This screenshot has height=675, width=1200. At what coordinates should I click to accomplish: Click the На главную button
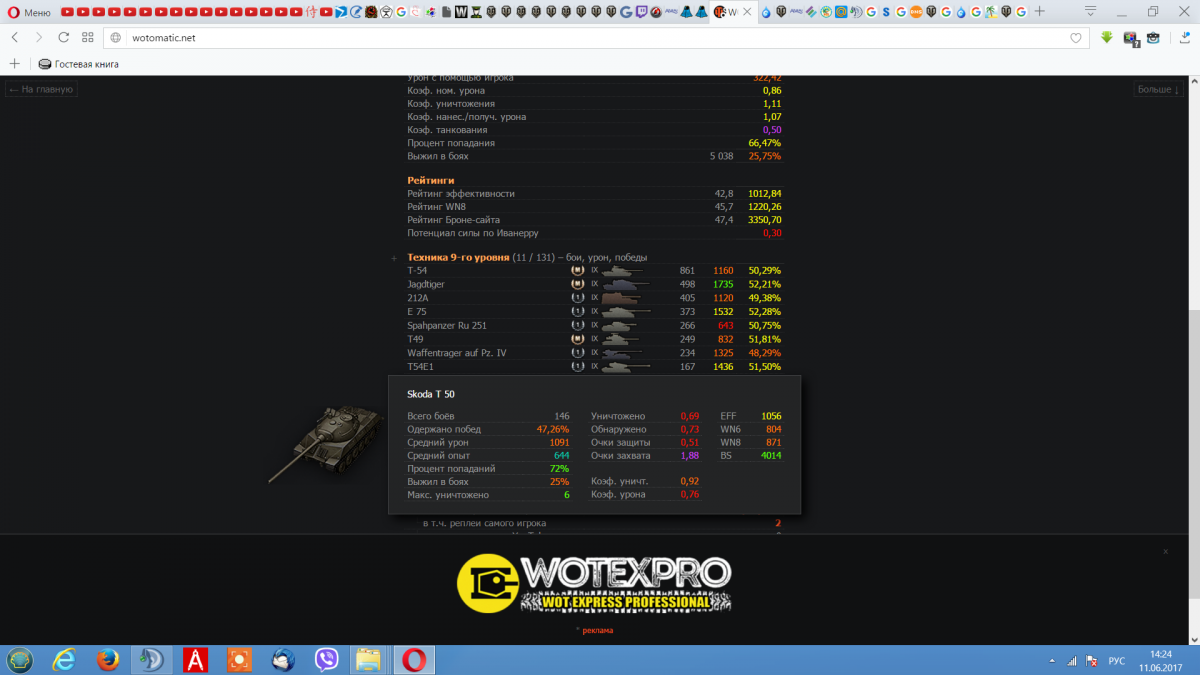click(41, 89)
